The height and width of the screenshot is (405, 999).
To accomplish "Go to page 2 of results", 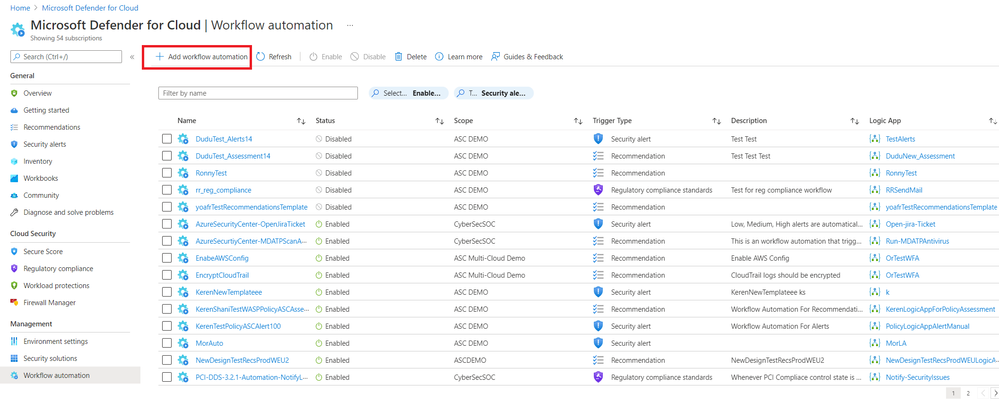I will (x=968, y=394).
